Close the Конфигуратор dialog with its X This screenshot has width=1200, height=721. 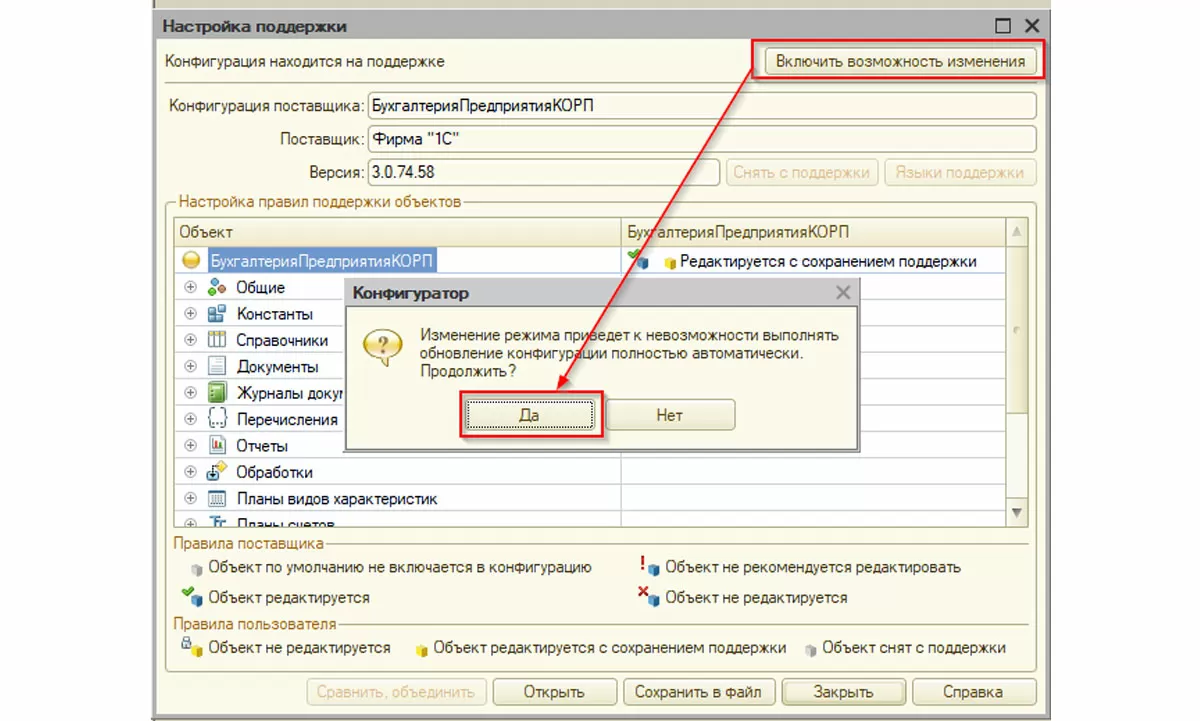click(x=843, y=293)
